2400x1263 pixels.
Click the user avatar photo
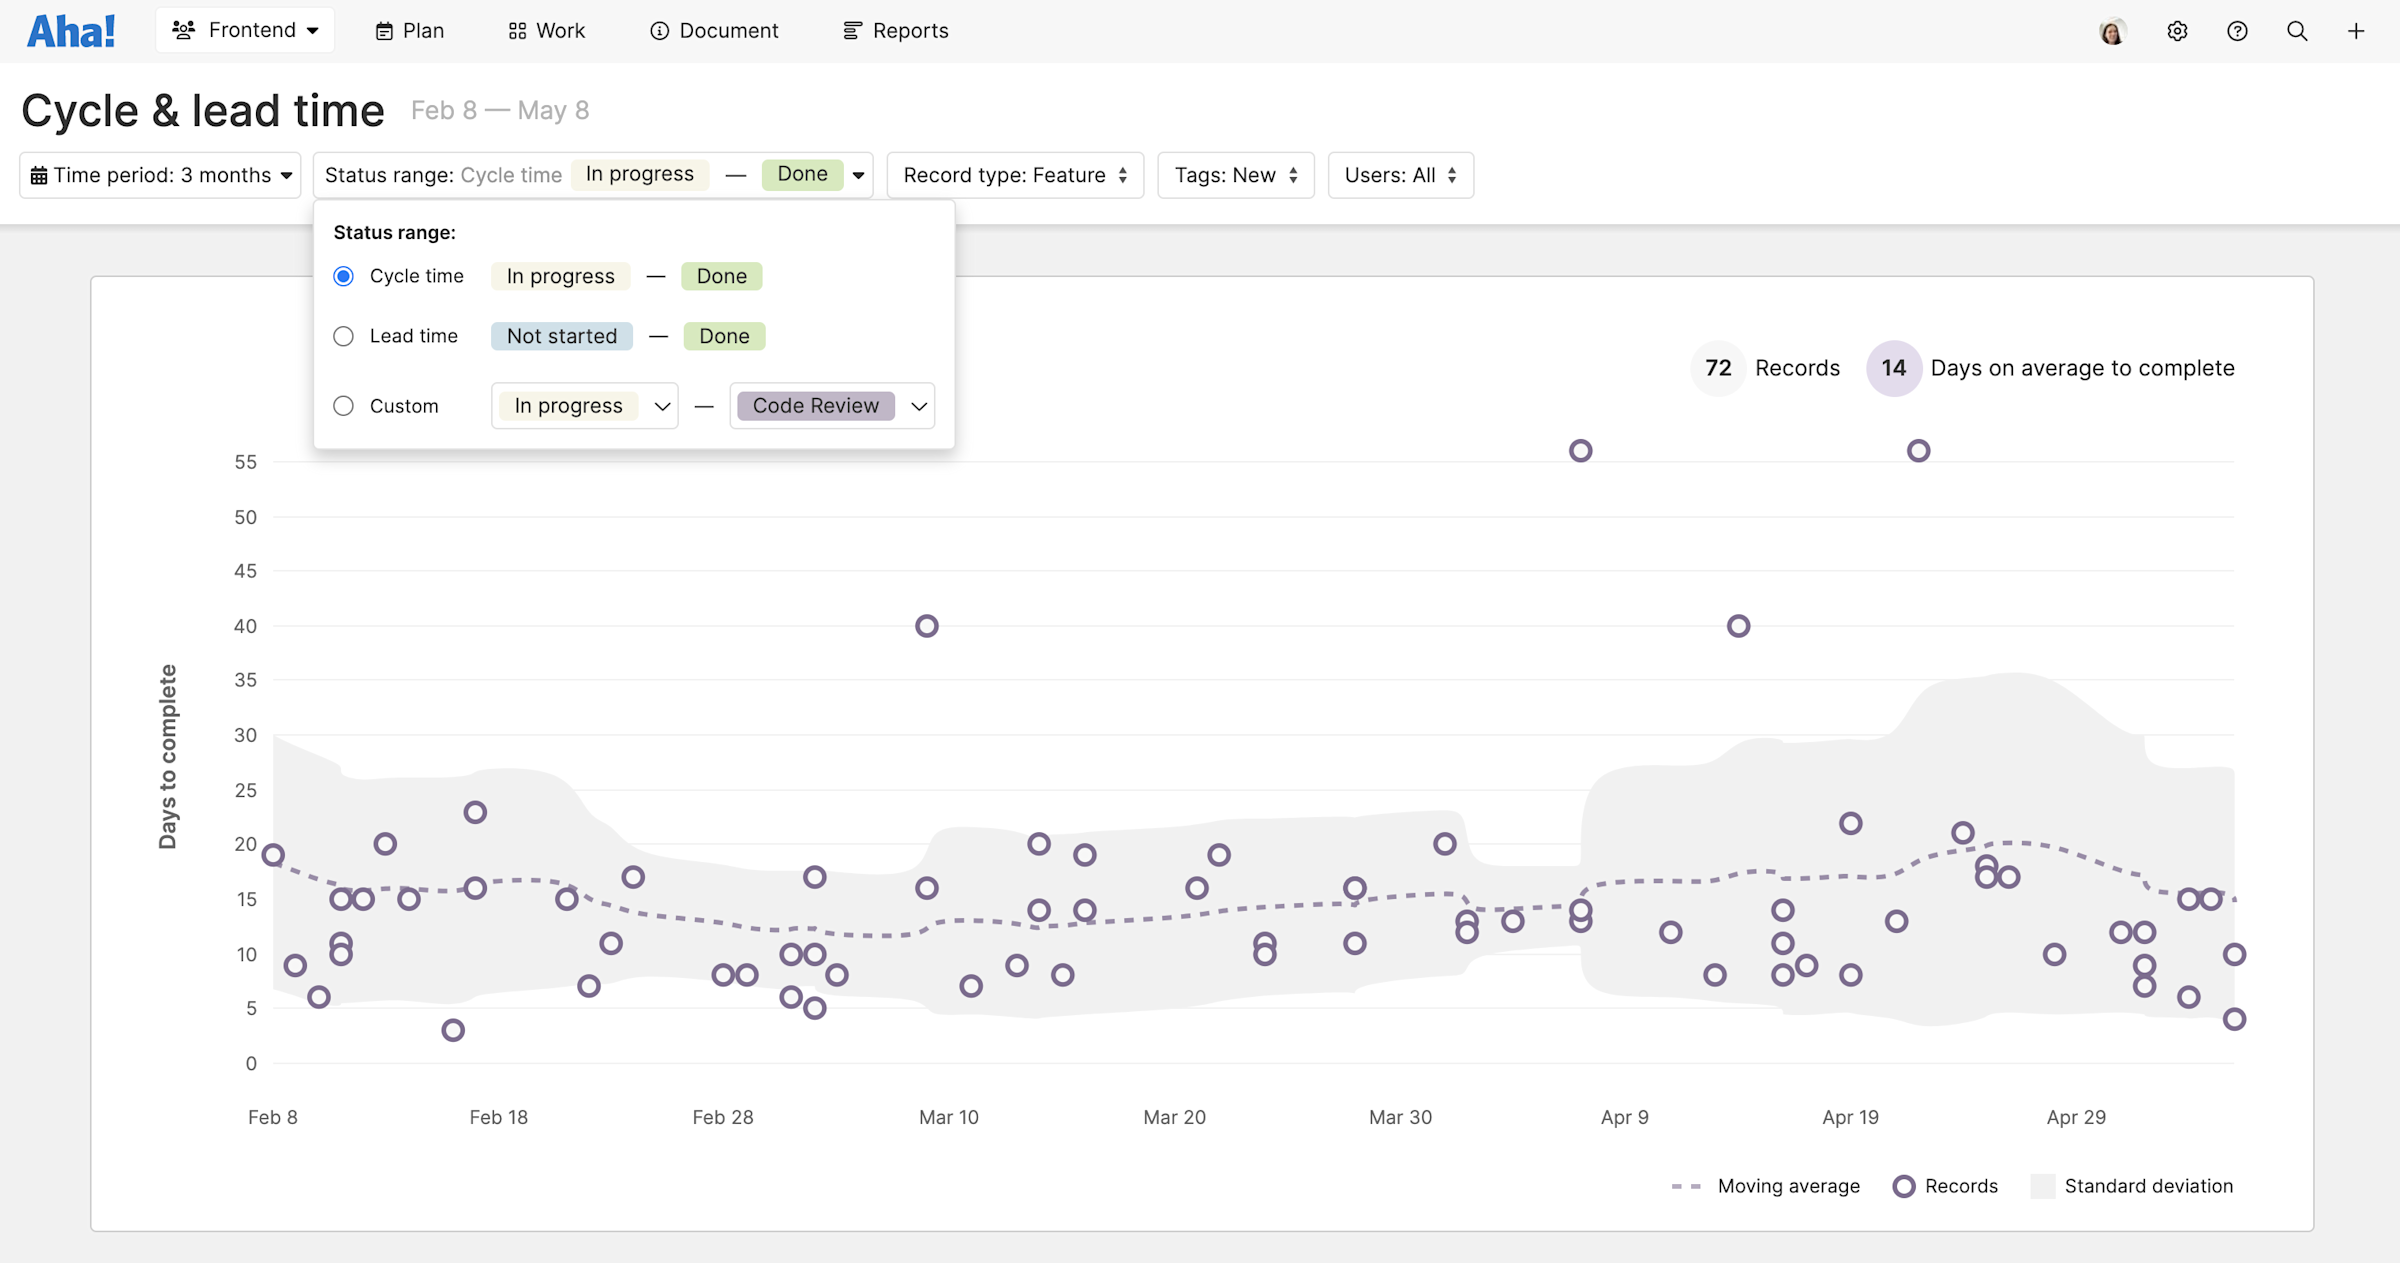coord(2114,31)
